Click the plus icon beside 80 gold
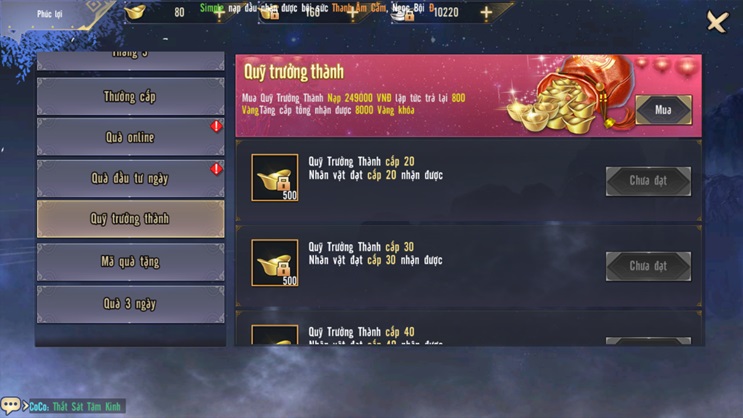The height and width of the screenshot is (418, 743). (x=219, y=13)
